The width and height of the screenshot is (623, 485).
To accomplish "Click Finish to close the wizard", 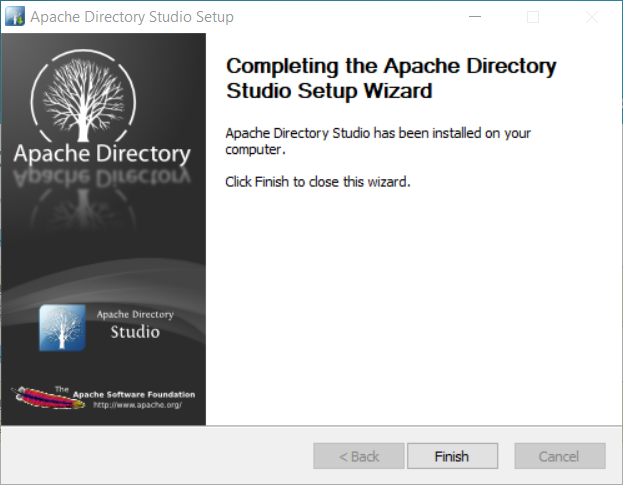I will pos(452,456).
